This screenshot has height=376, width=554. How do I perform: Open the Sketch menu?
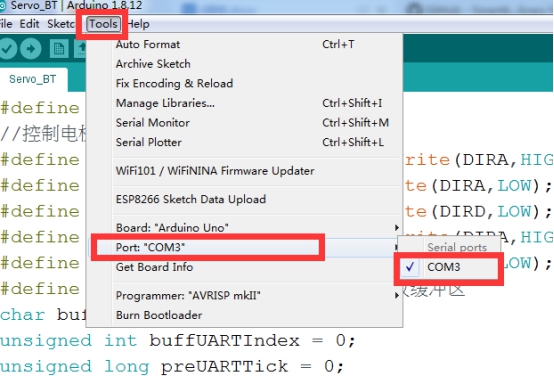pos(61,24)
